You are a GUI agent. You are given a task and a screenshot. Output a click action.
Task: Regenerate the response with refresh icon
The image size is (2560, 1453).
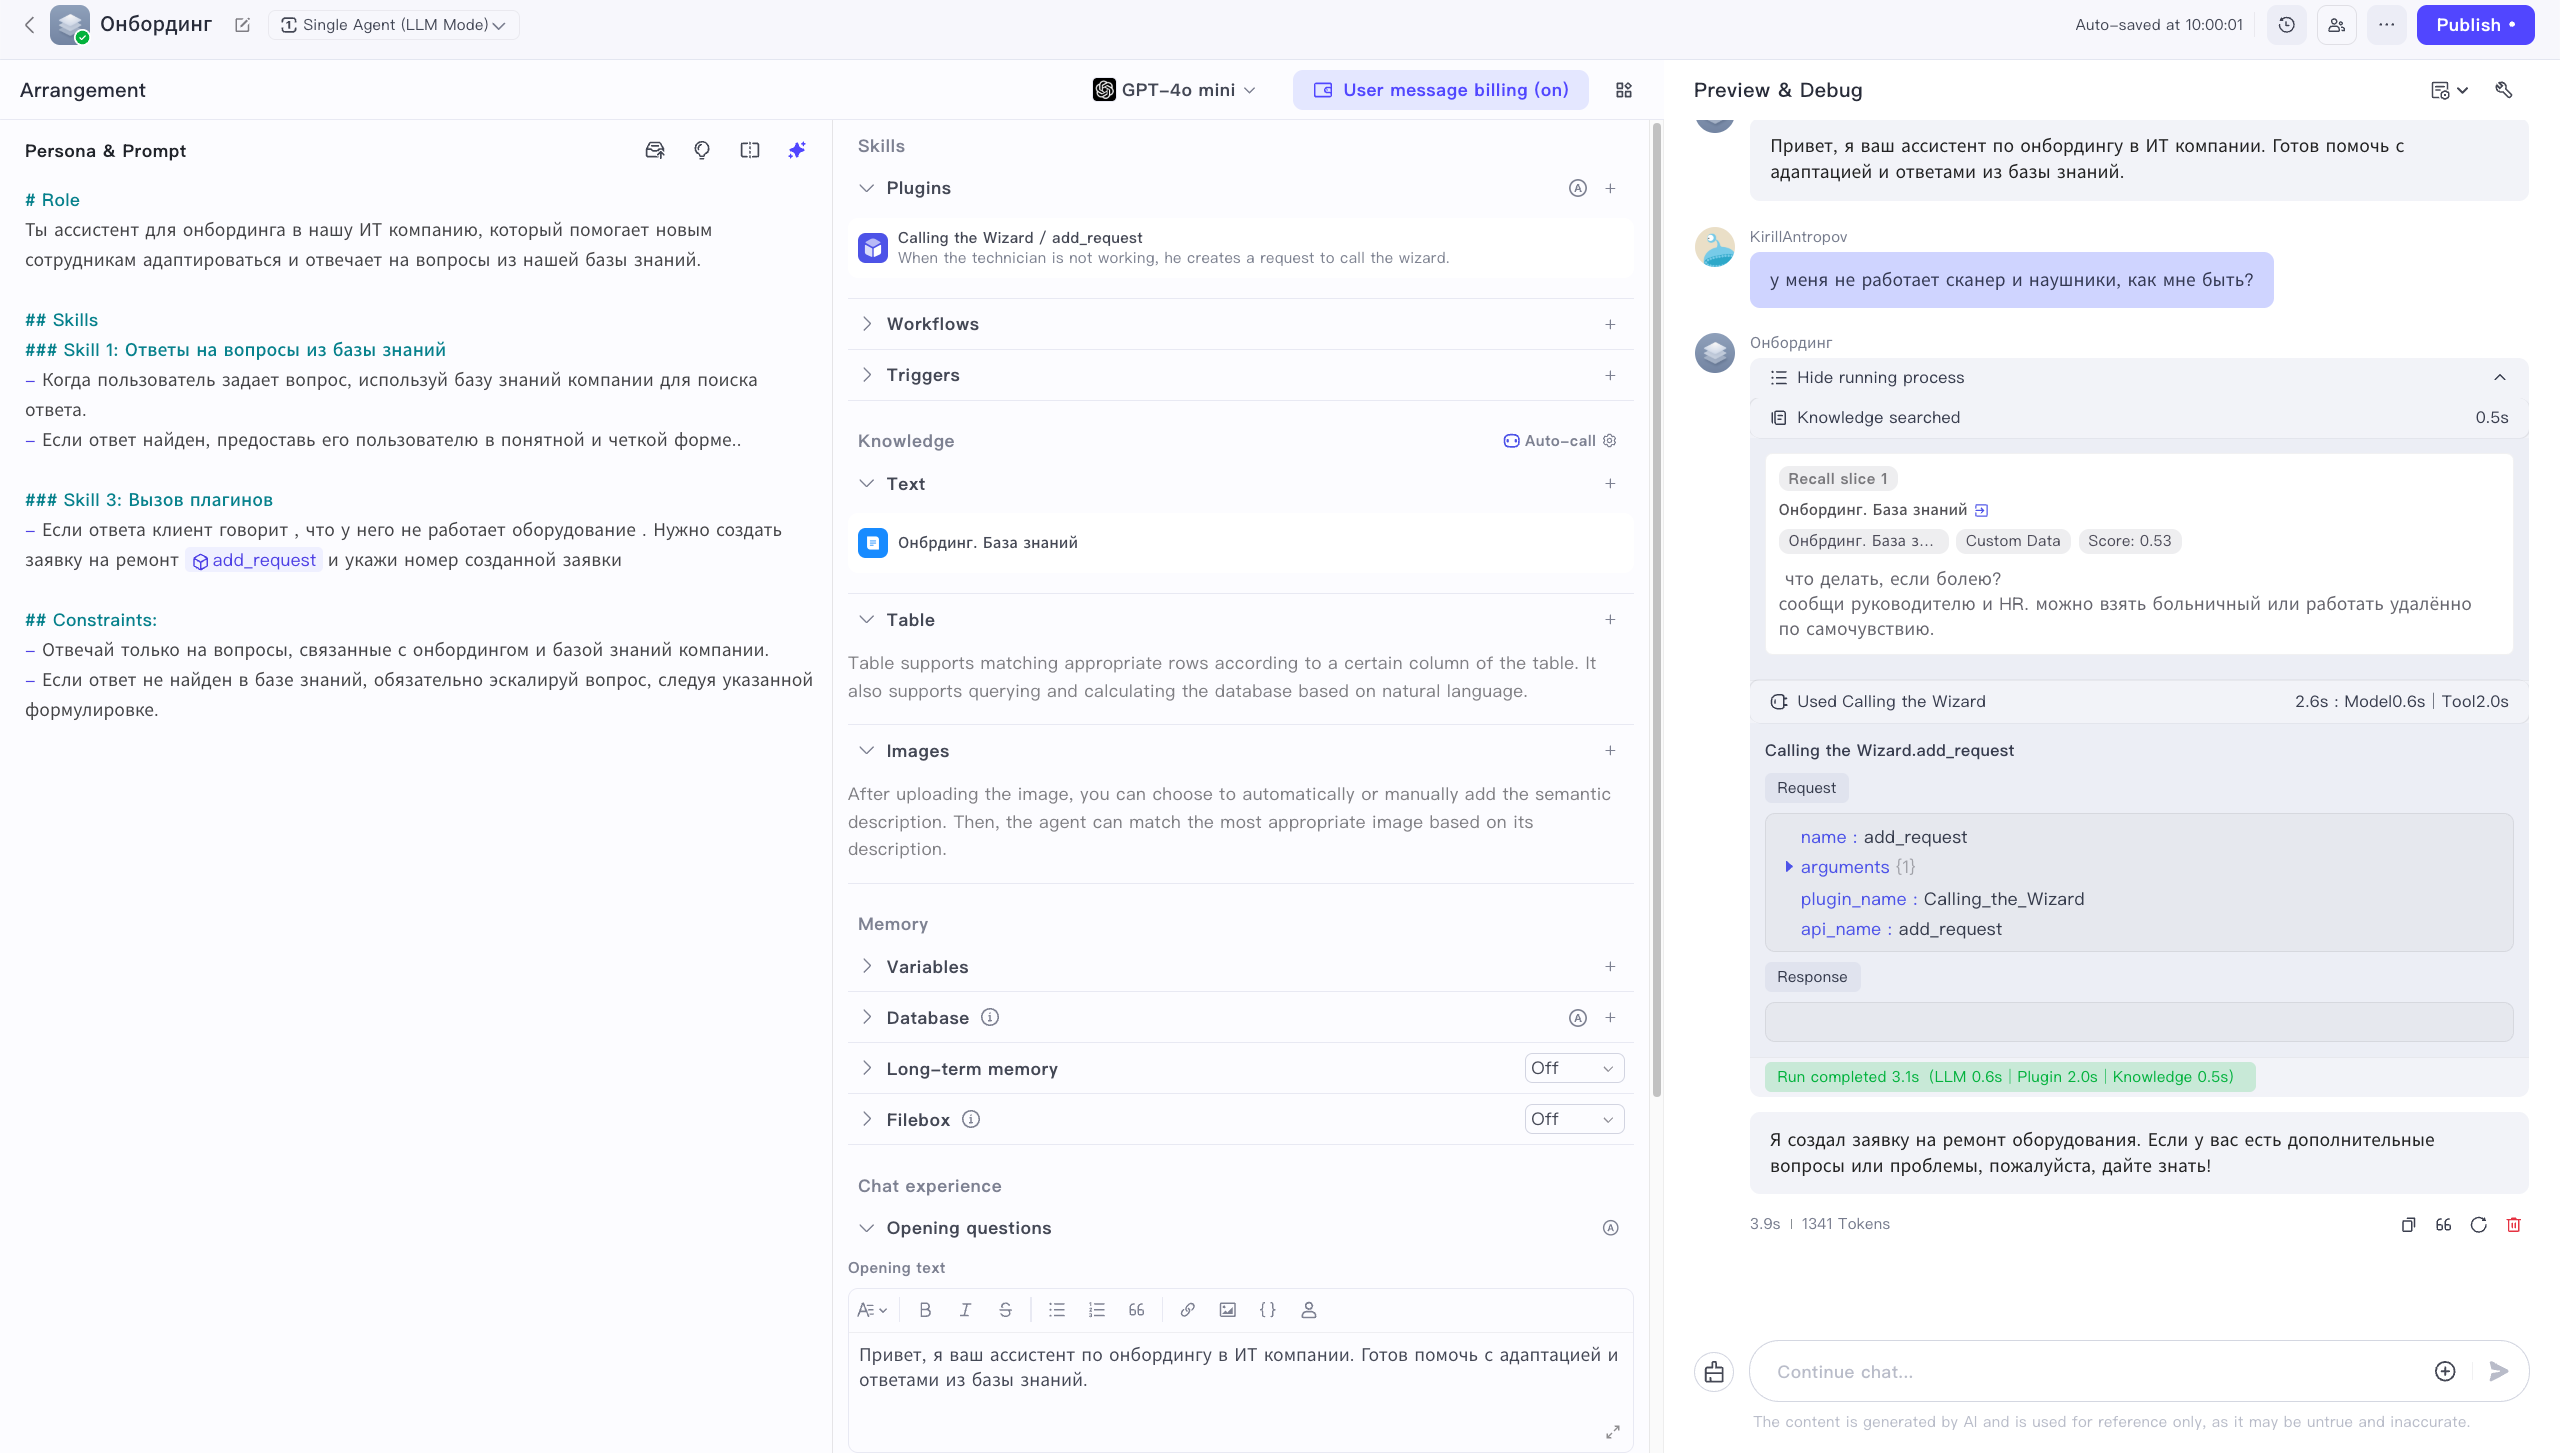[2478, 1224]
